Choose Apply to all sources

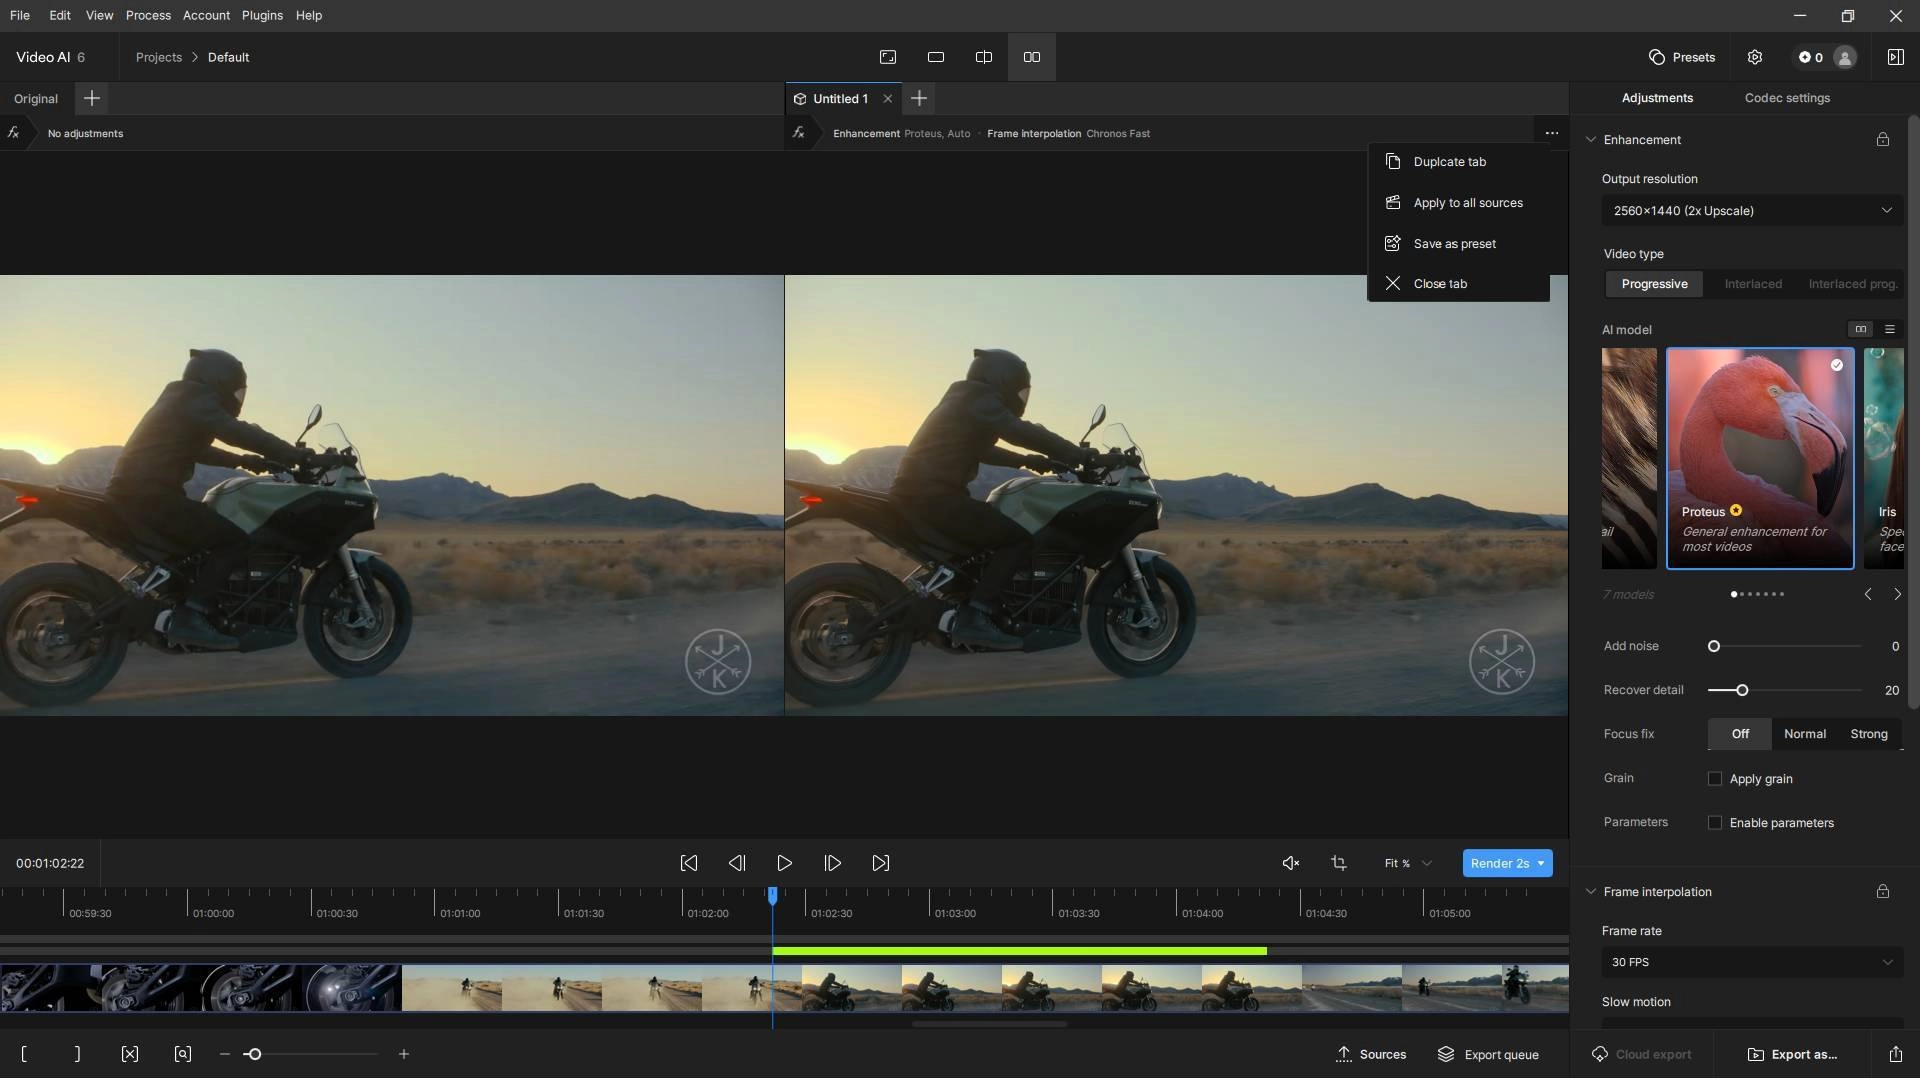click(1458, 203)
